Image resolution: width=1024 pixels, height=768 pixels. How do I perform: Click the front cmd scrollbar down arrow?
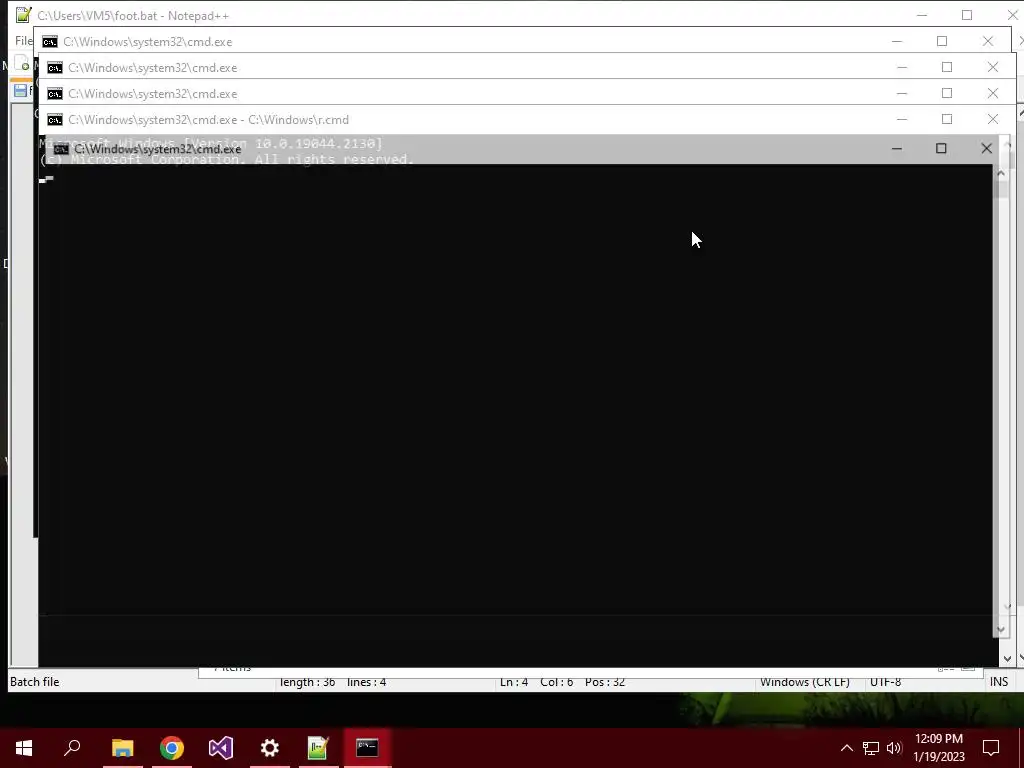tap(1000, 630)
